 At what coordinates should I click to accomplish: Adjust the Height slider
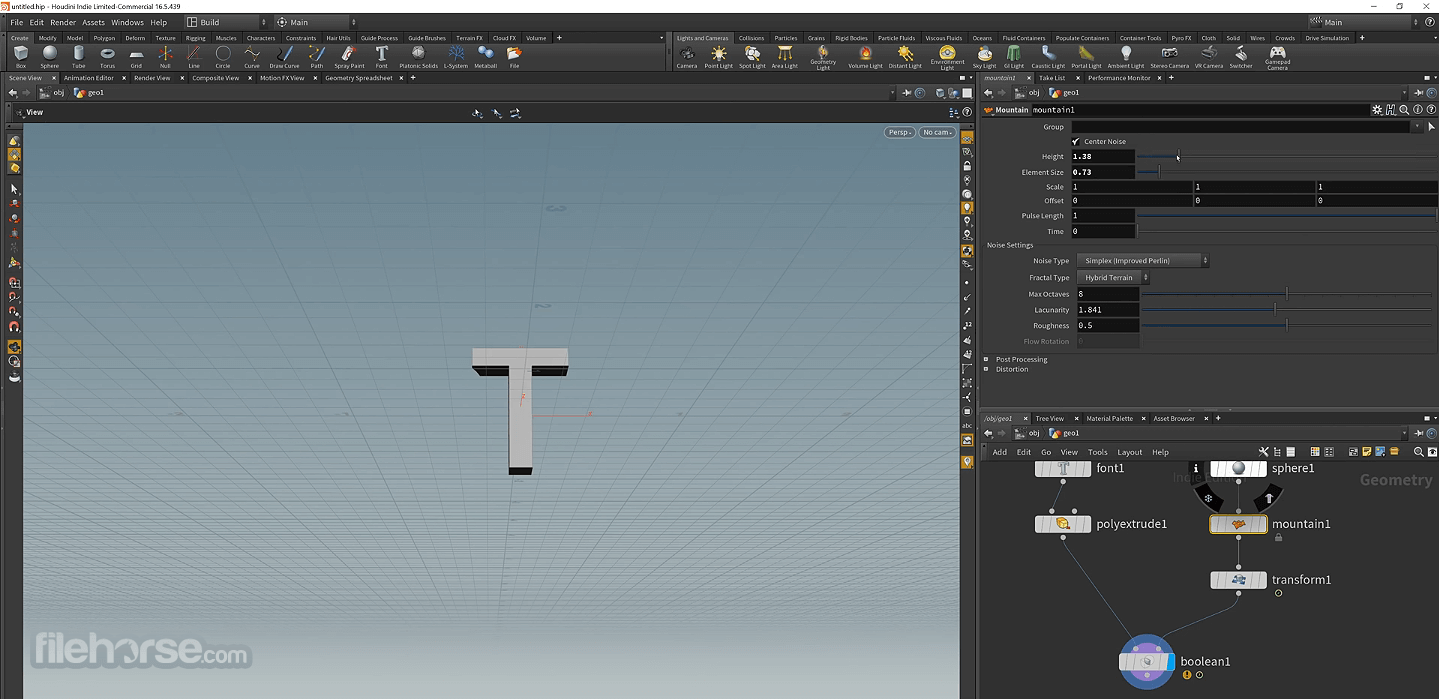tap(1287, 156)
